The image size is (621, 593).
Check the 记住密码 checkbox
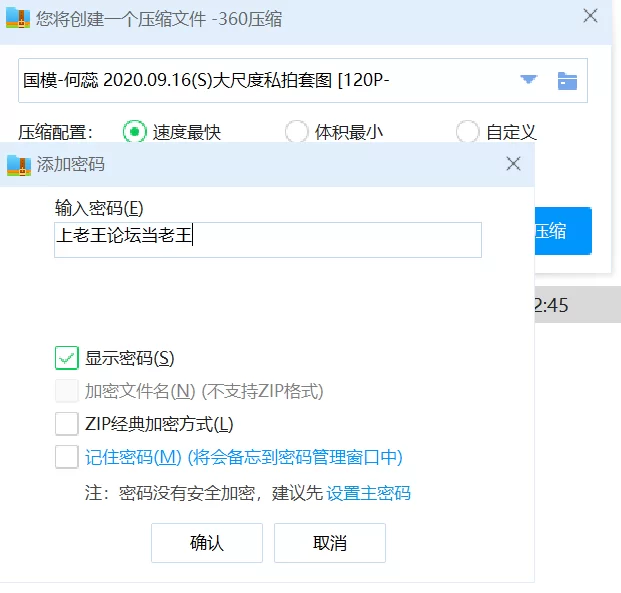click(67, 457)
